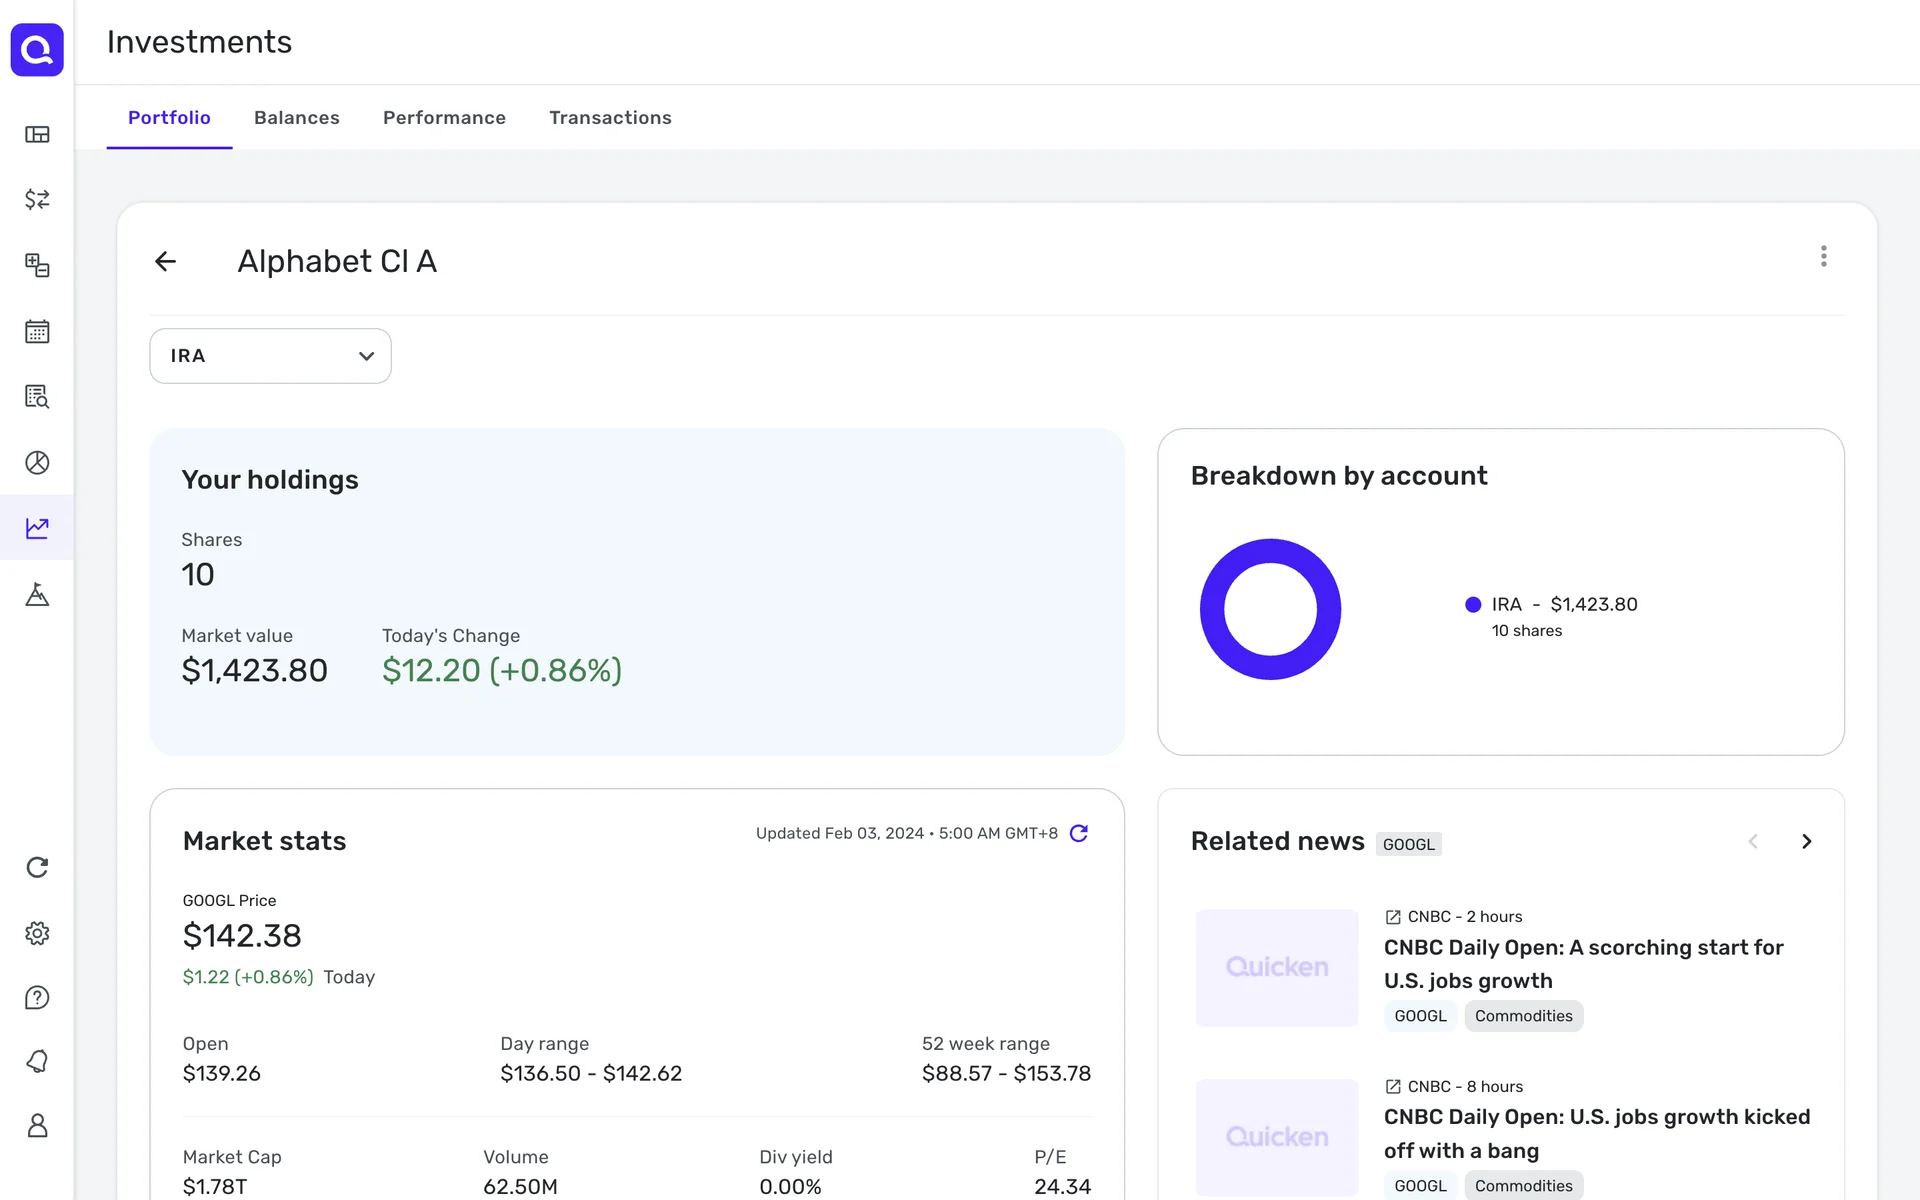Image resolution: width=1920 pixels, height=1200 pixels.
Task: Expand the IRA account dropdown
Action: point(270,356)
